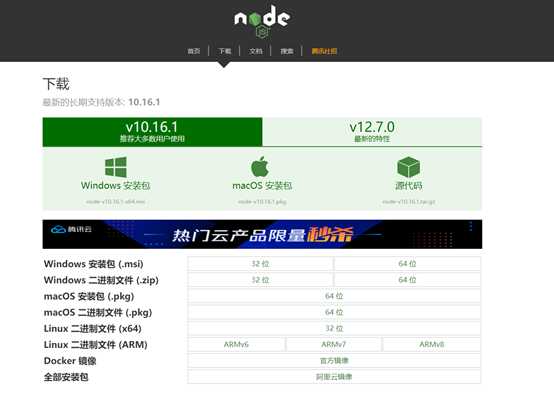Choose 32 位 for Linux 二进制文件 (x64)
This screenshot has height=399, width=554.
(x=334, y=328)
